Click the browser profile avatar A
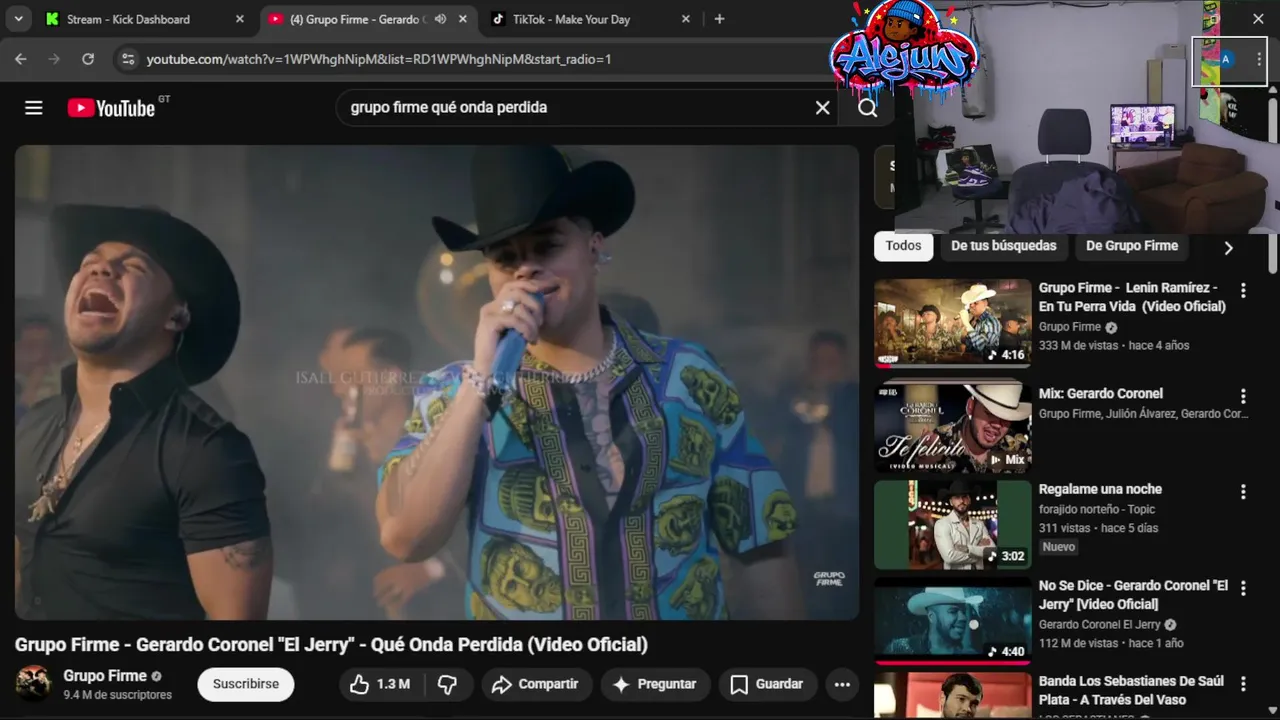The image size is (1280, 720). [1225, 59]
